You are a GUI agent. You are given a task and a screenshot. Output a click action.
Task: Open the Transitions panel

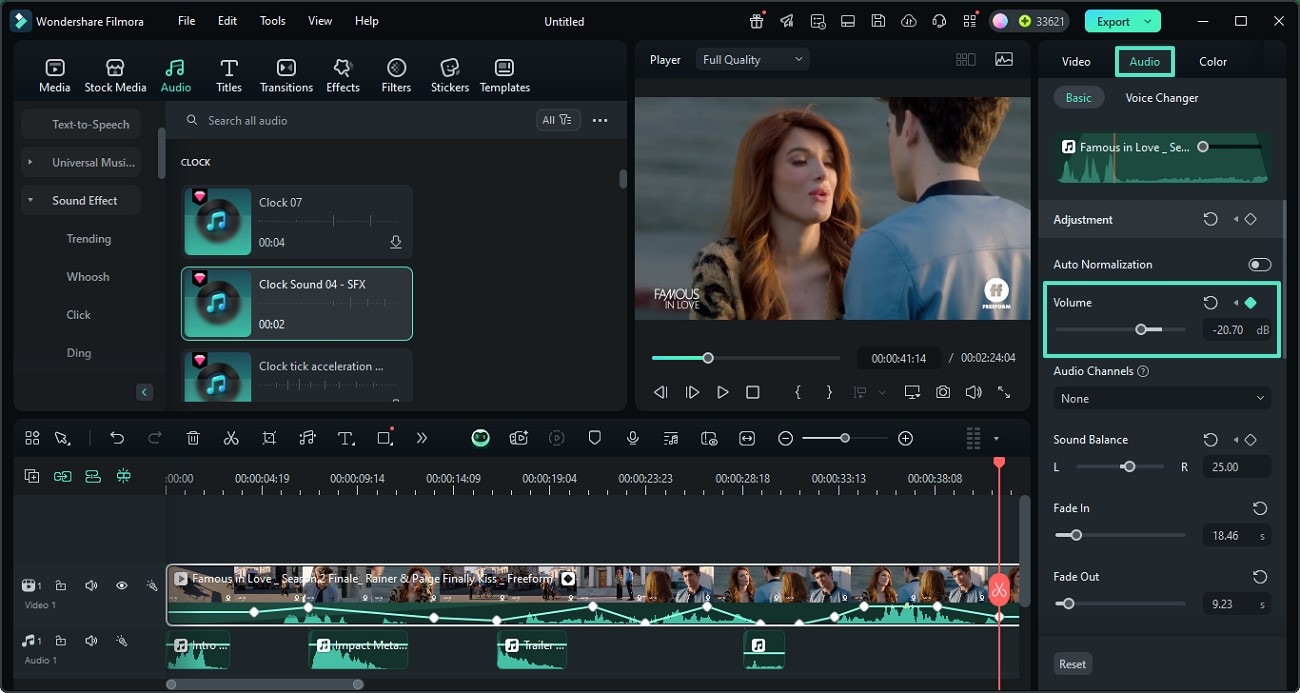click(286, 76)
